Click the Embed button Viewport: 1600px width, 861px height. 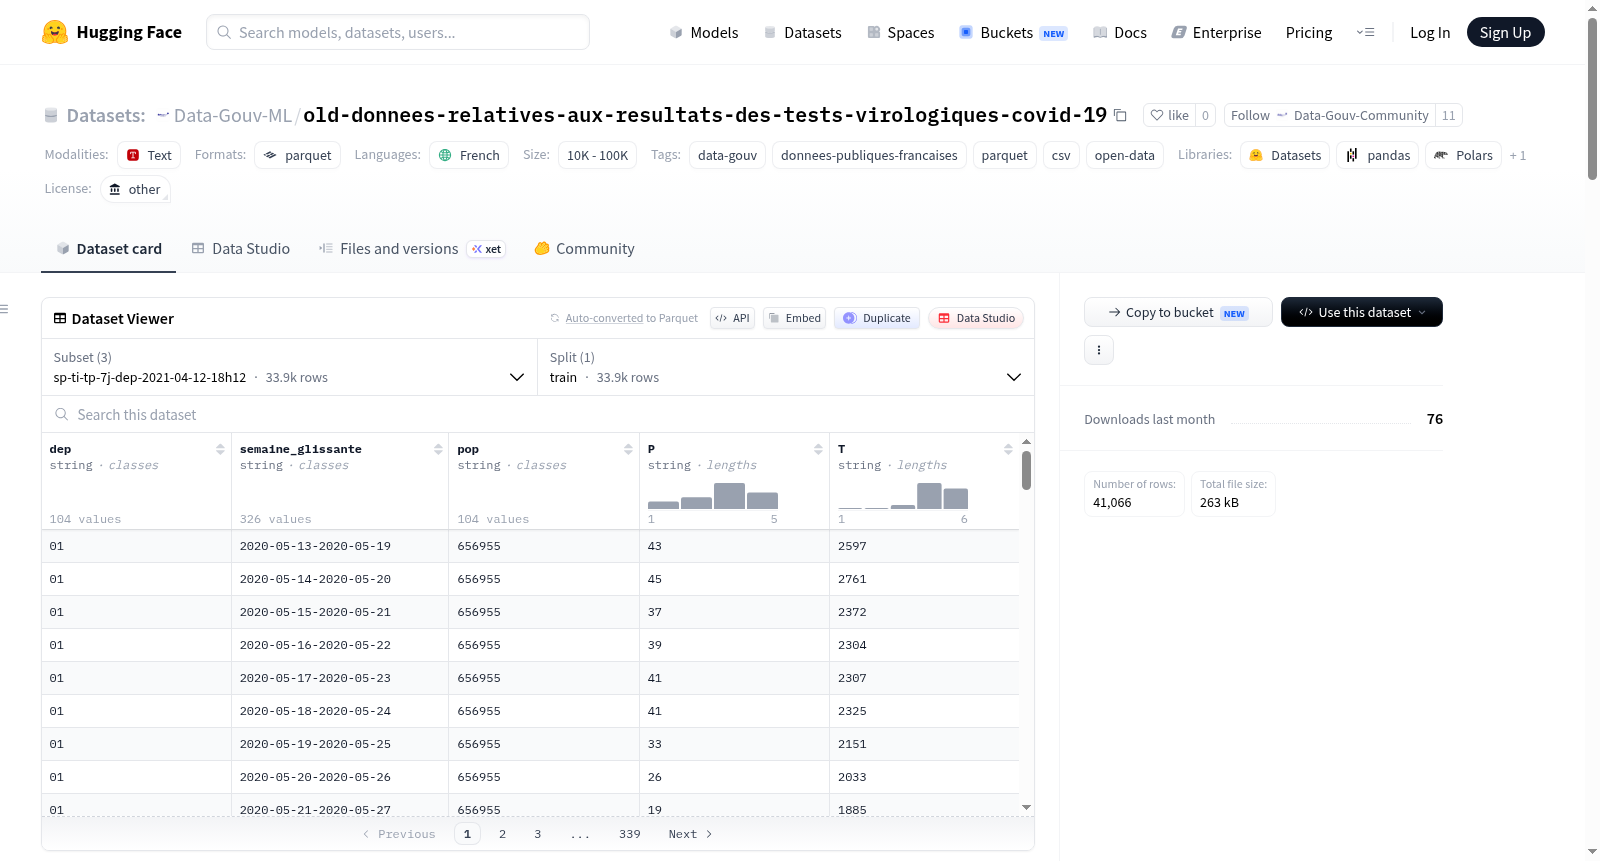[795, 318]
